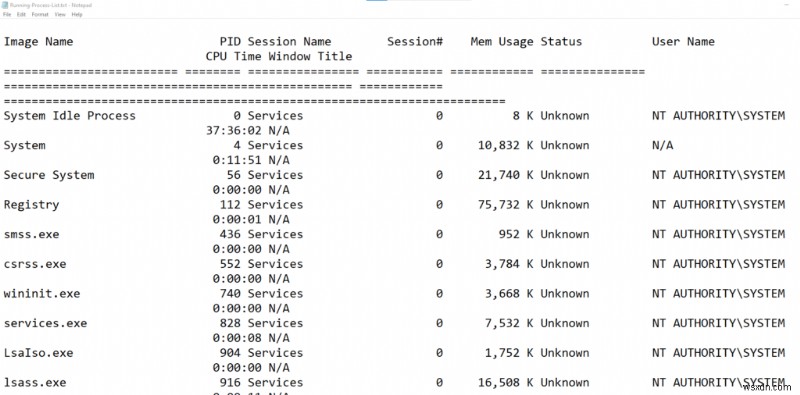Click the '7,532 K' memory value
The width and height of the screenshot is (800, 395).
[x=509, y=323]
